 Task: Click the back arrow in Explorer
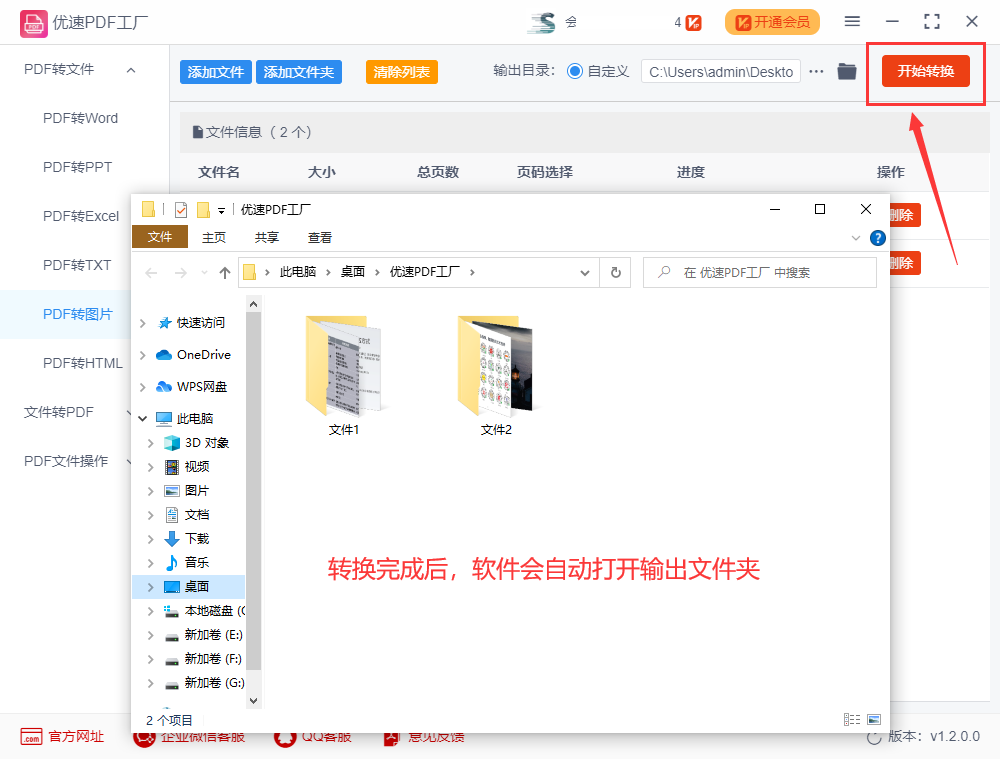coord(151,273)
